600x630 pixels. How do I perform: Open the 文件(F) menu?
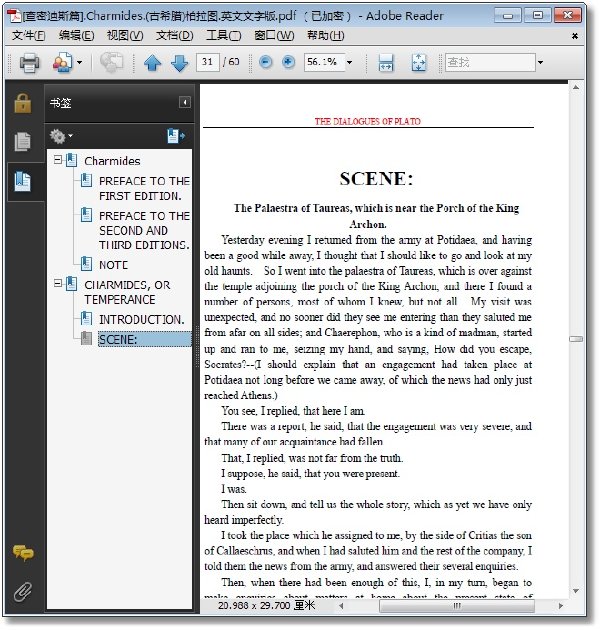(28, 36)
